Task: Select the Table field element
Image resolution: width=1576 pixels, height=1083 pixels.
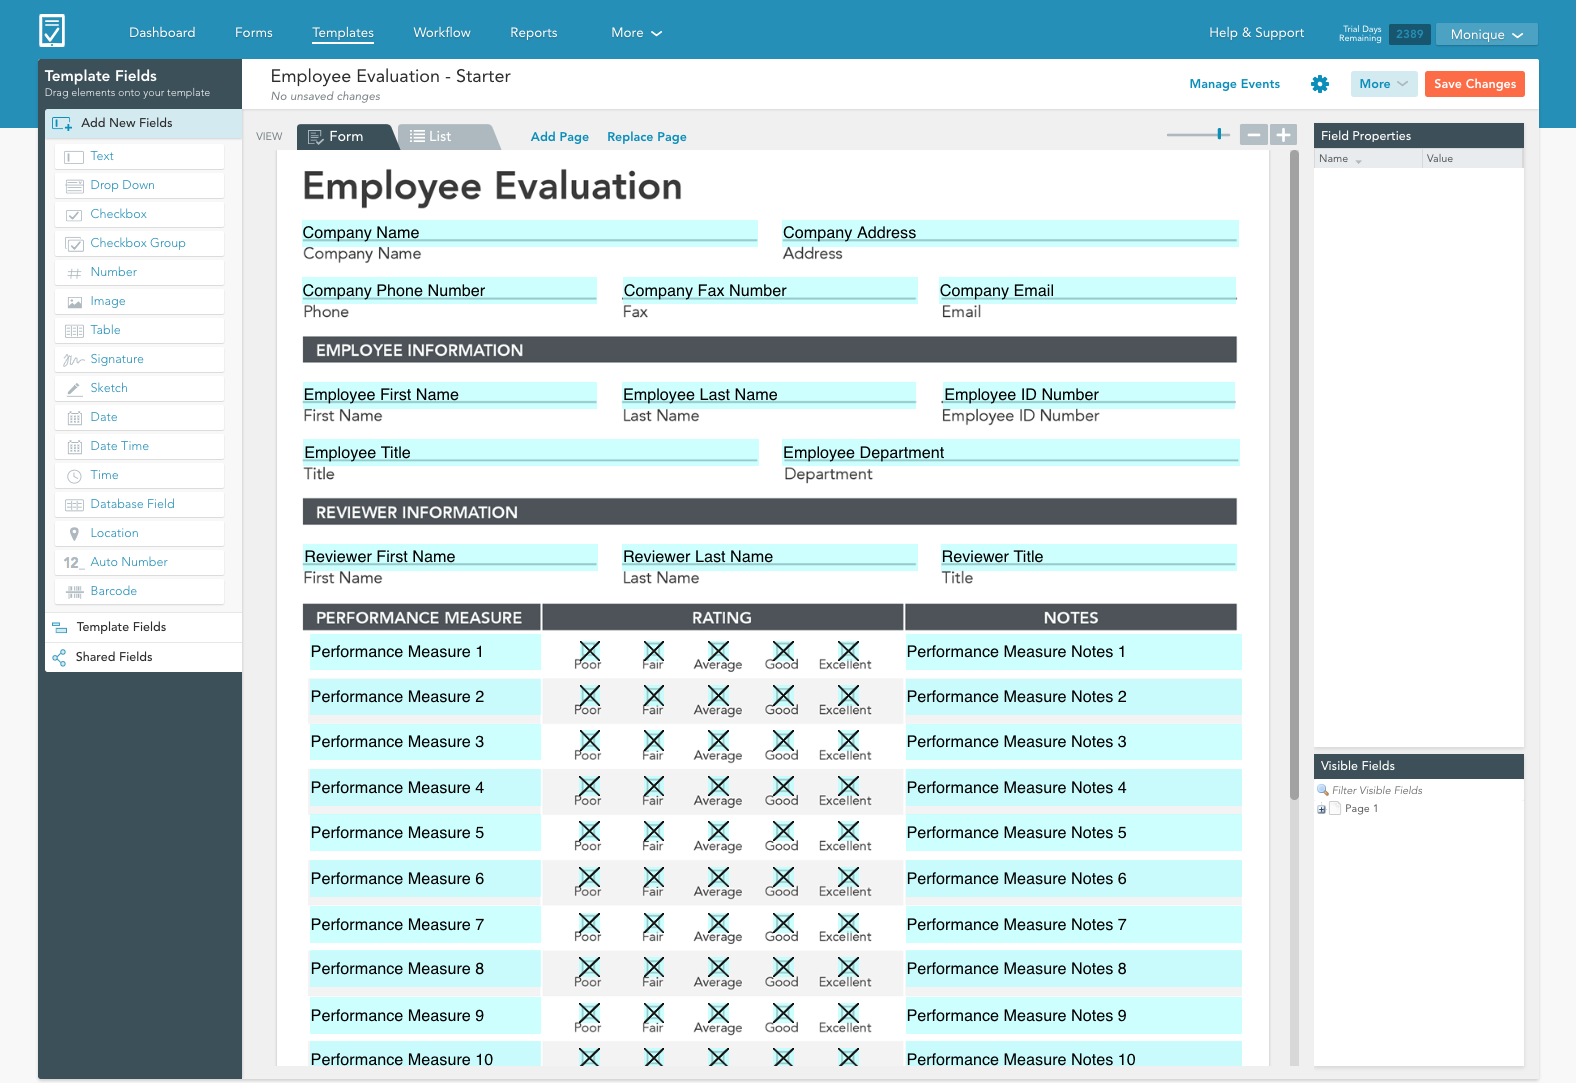Action: click(139, 330)
